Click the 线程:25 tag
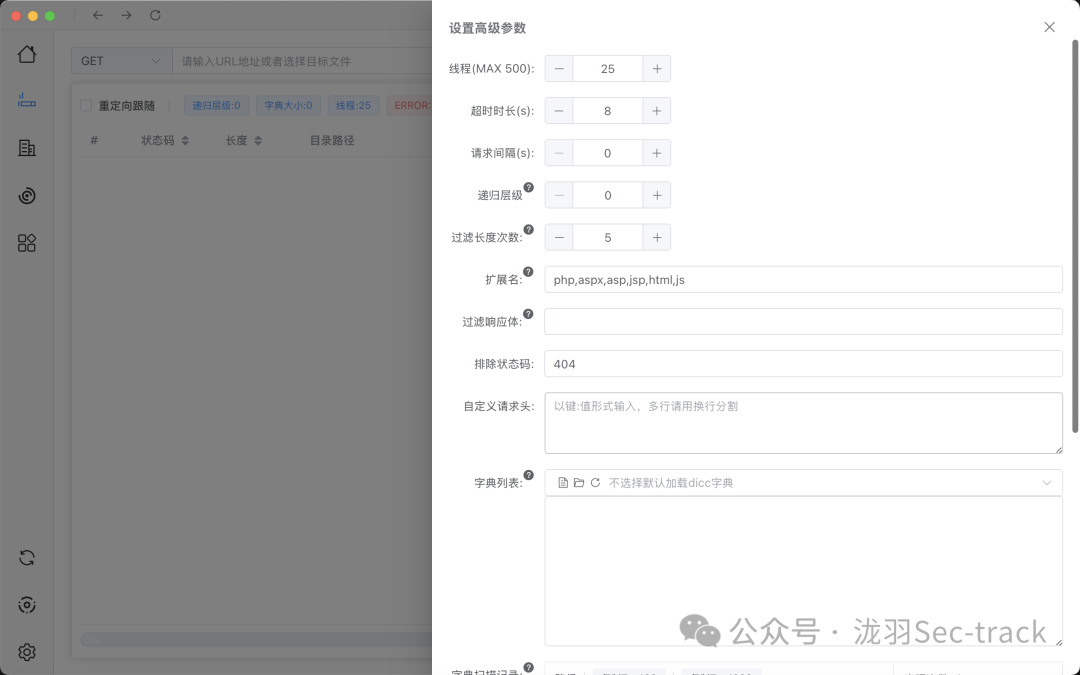The width and height of the screenshot is (1080, 675). [x=353, y=105]
